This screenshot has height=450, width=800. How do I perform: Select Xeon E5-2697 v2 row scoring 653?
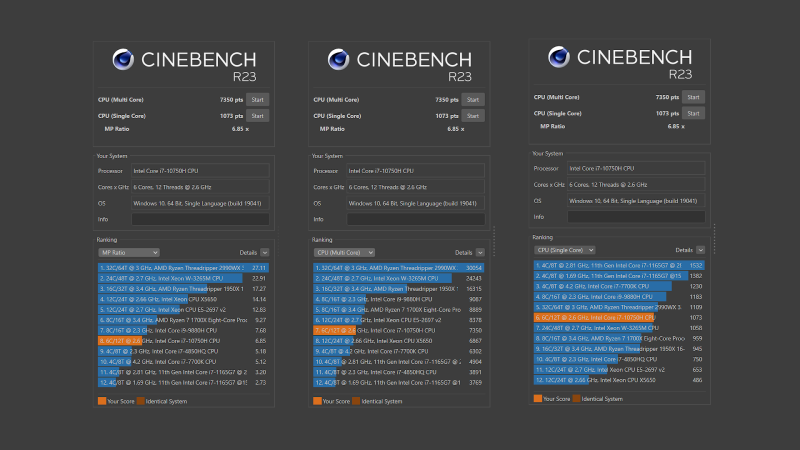619,369
